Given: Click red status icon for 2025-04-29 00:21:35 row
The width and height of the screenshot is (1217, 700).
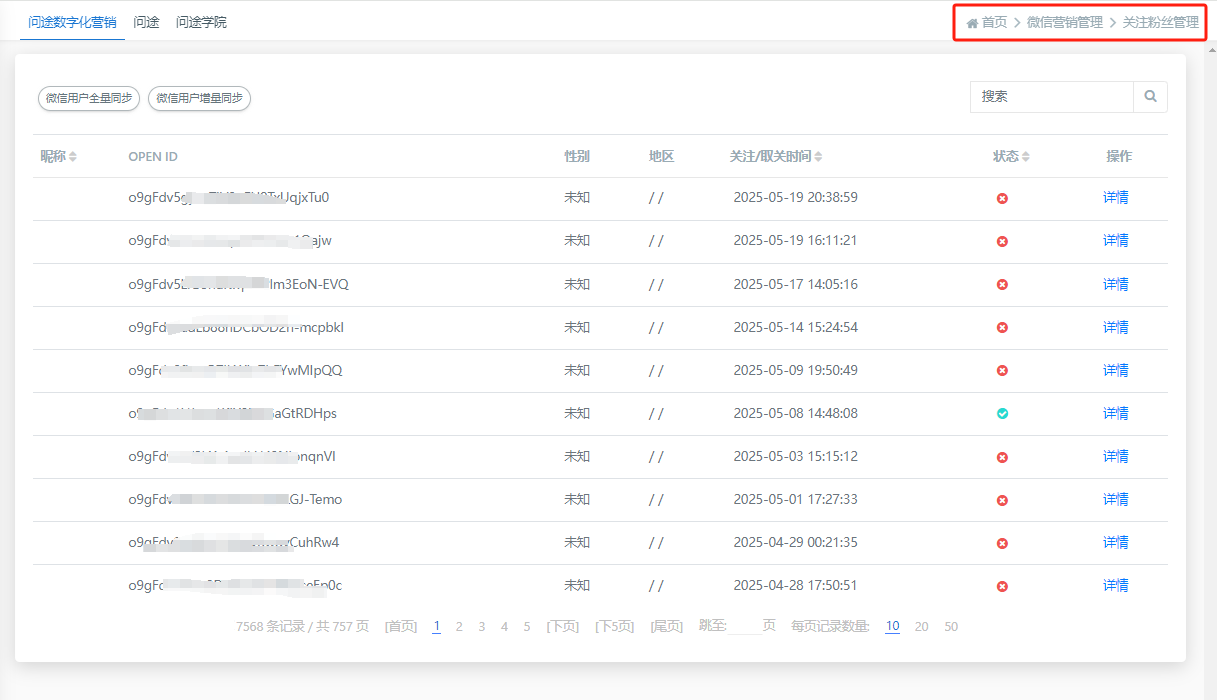Looking at the screenshot, I should 1002,543.
